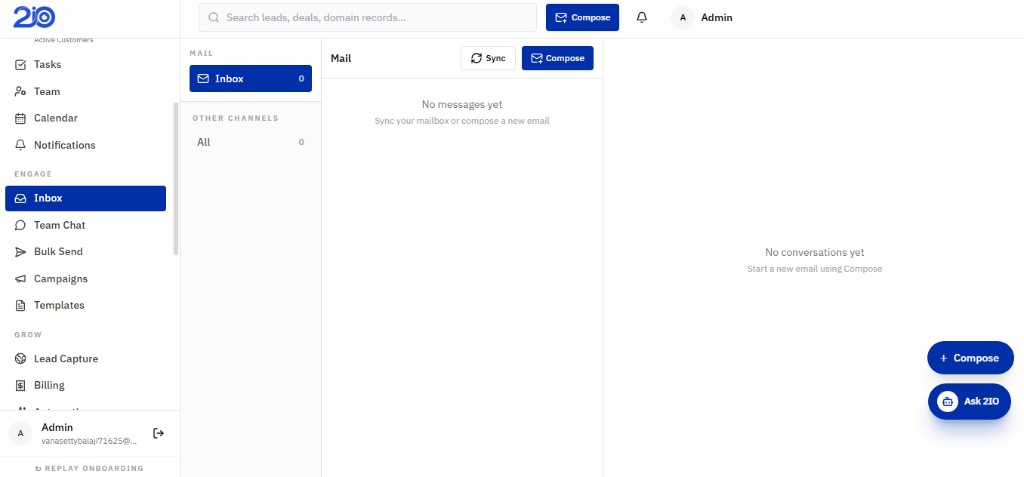Click the Billing dollar icon
The width and height of the screenshot is (1024, 477).
(x=20, y=386)
